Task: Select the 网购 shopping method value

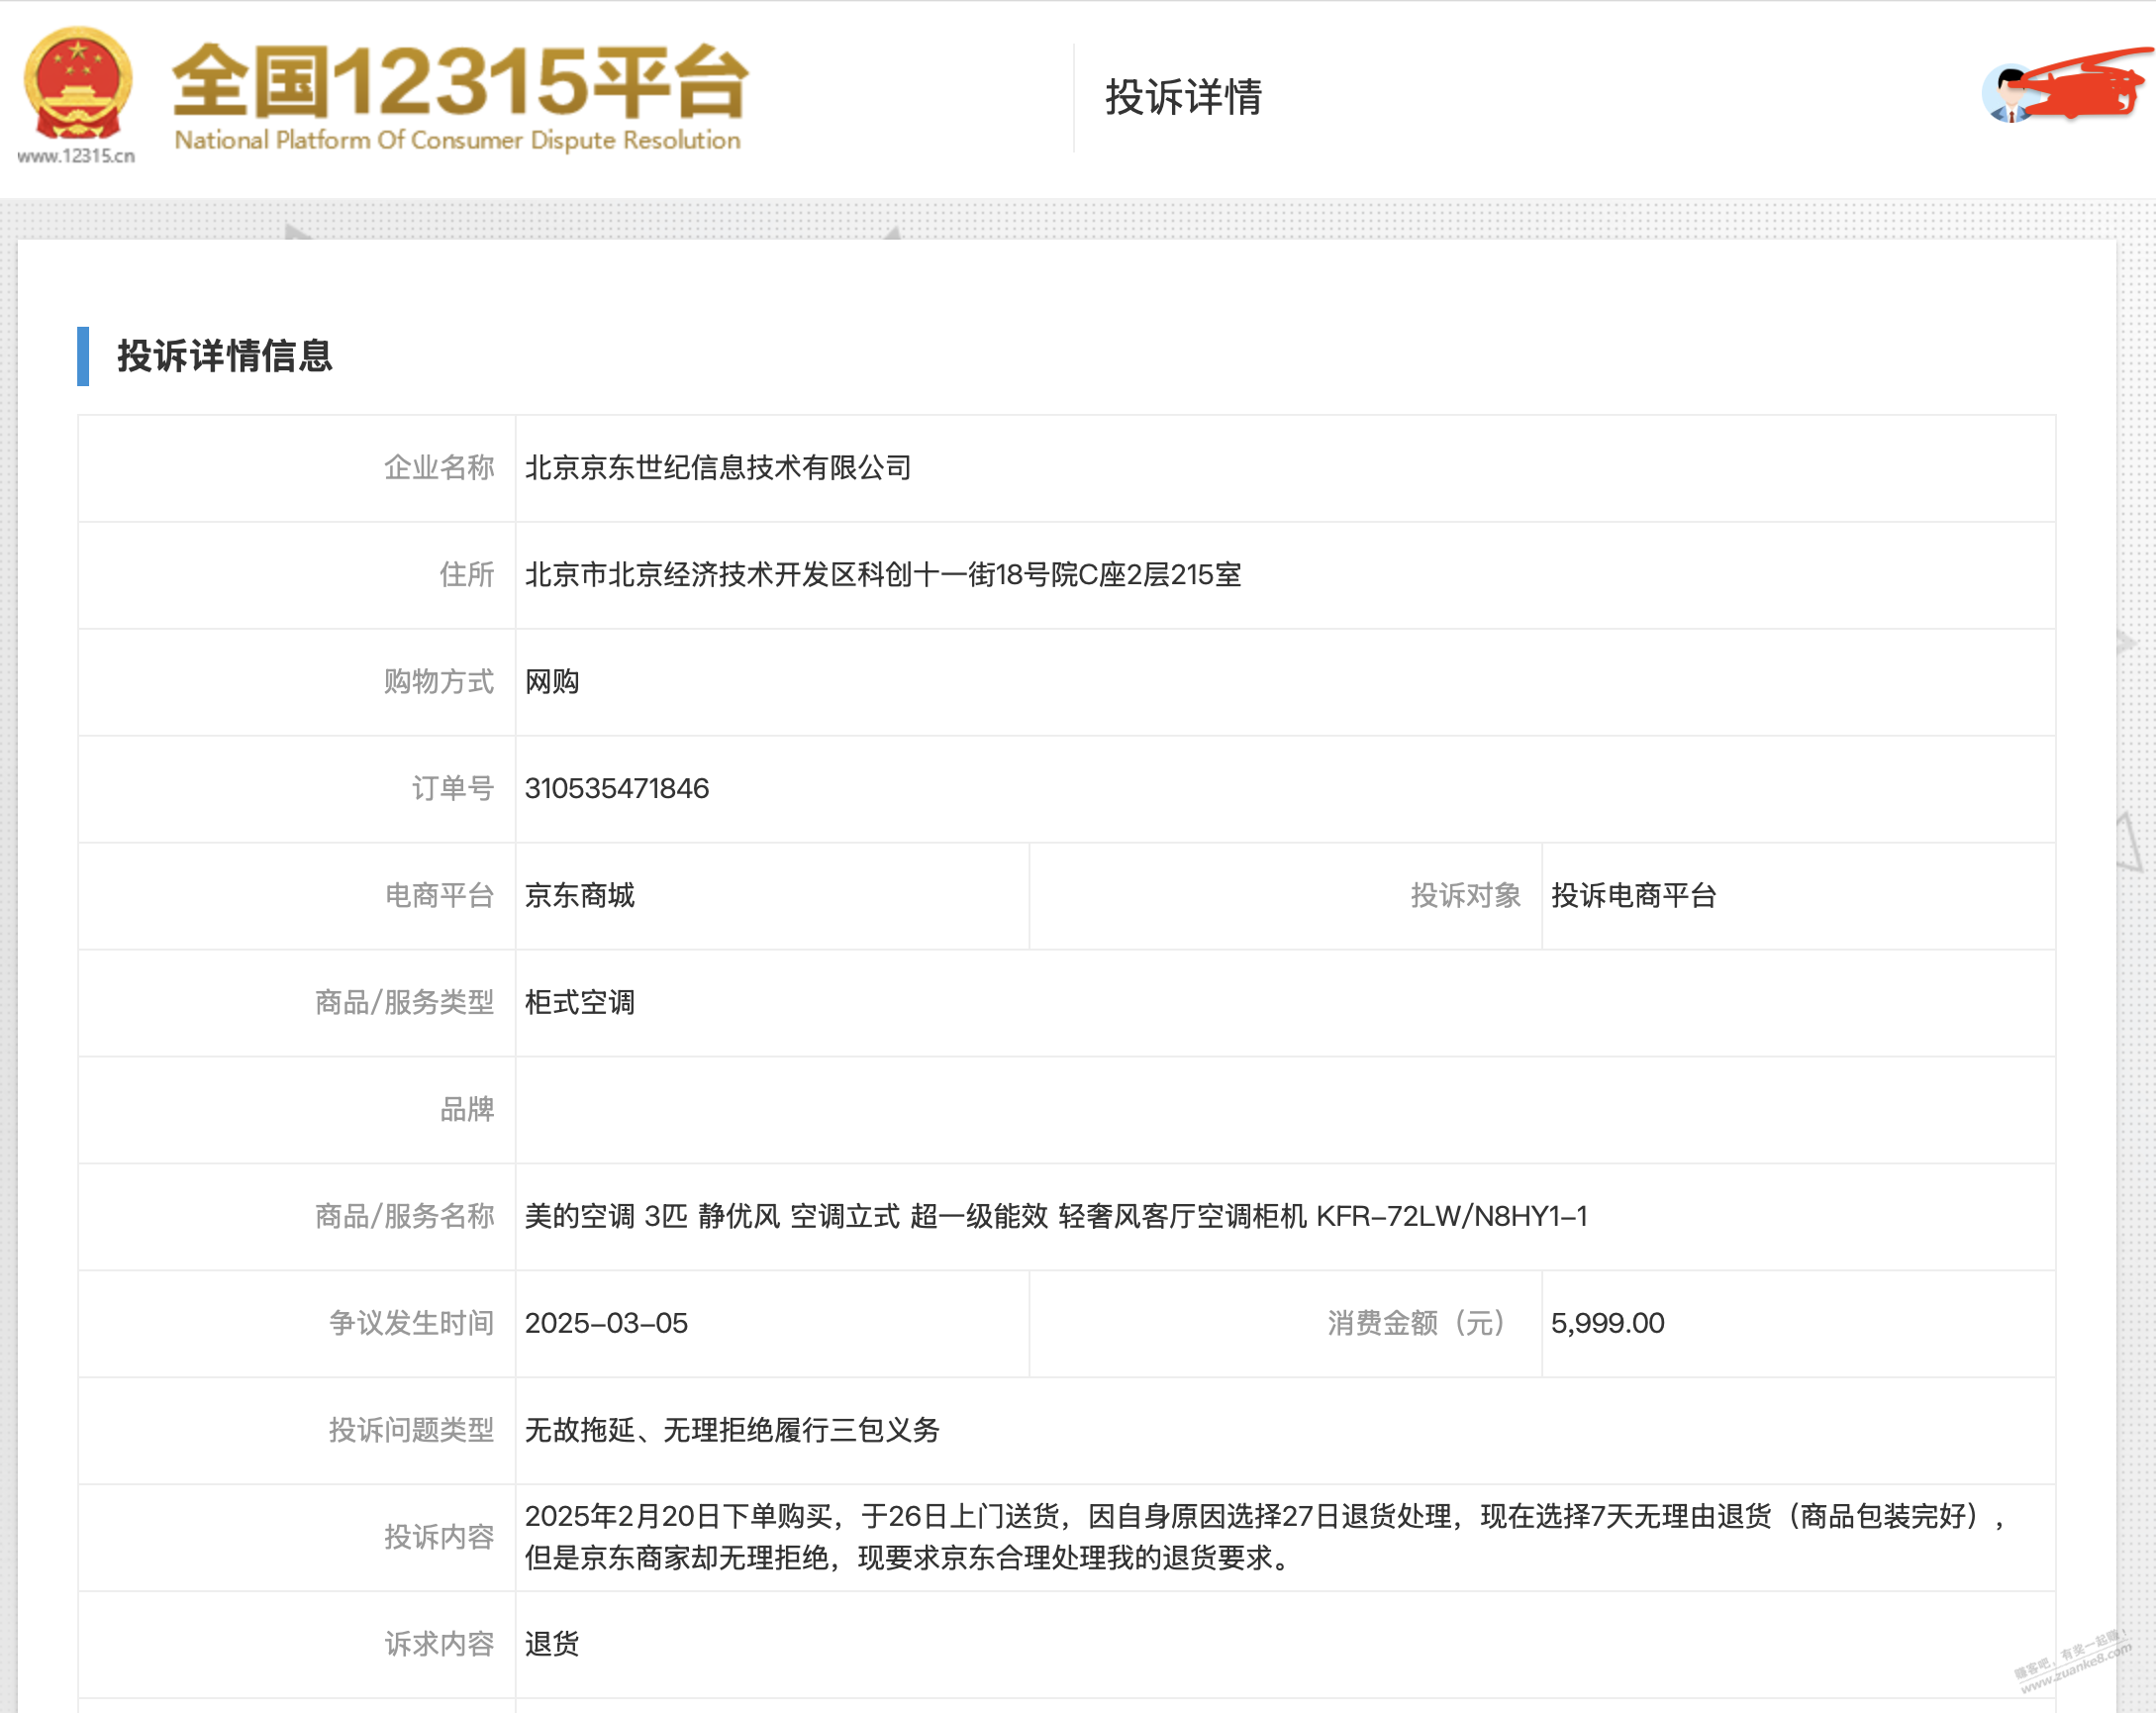Action: click(552, 682)
